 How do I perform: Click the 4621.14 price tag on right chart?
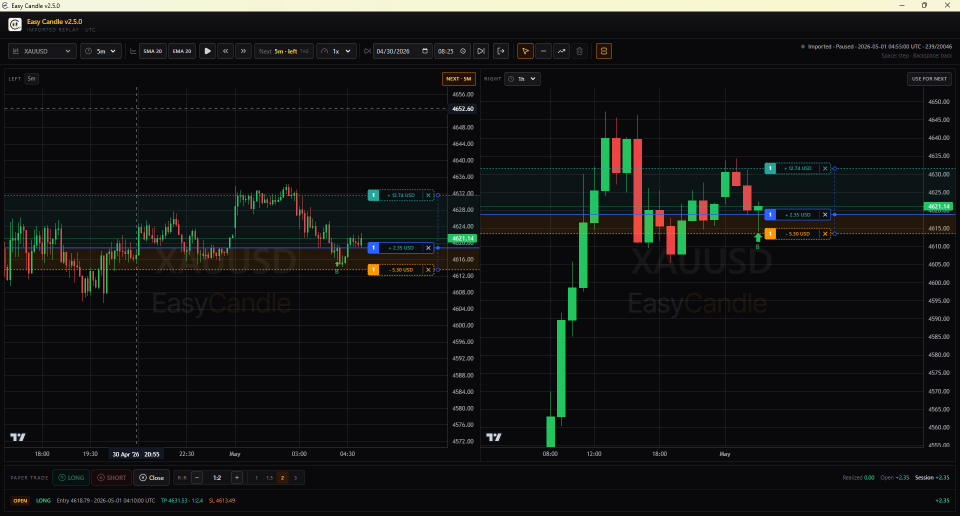pos(939,206)
